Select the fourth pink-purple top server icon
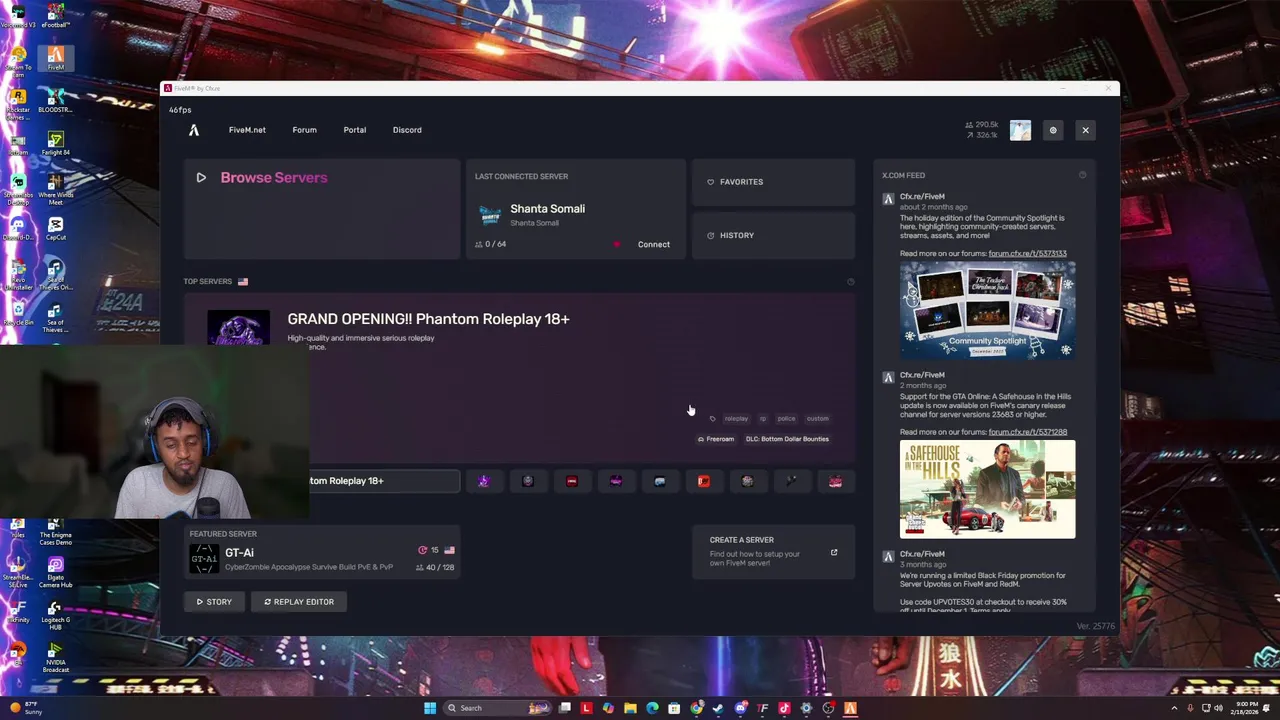The image size is (1280, 720). tap(616, 481)
